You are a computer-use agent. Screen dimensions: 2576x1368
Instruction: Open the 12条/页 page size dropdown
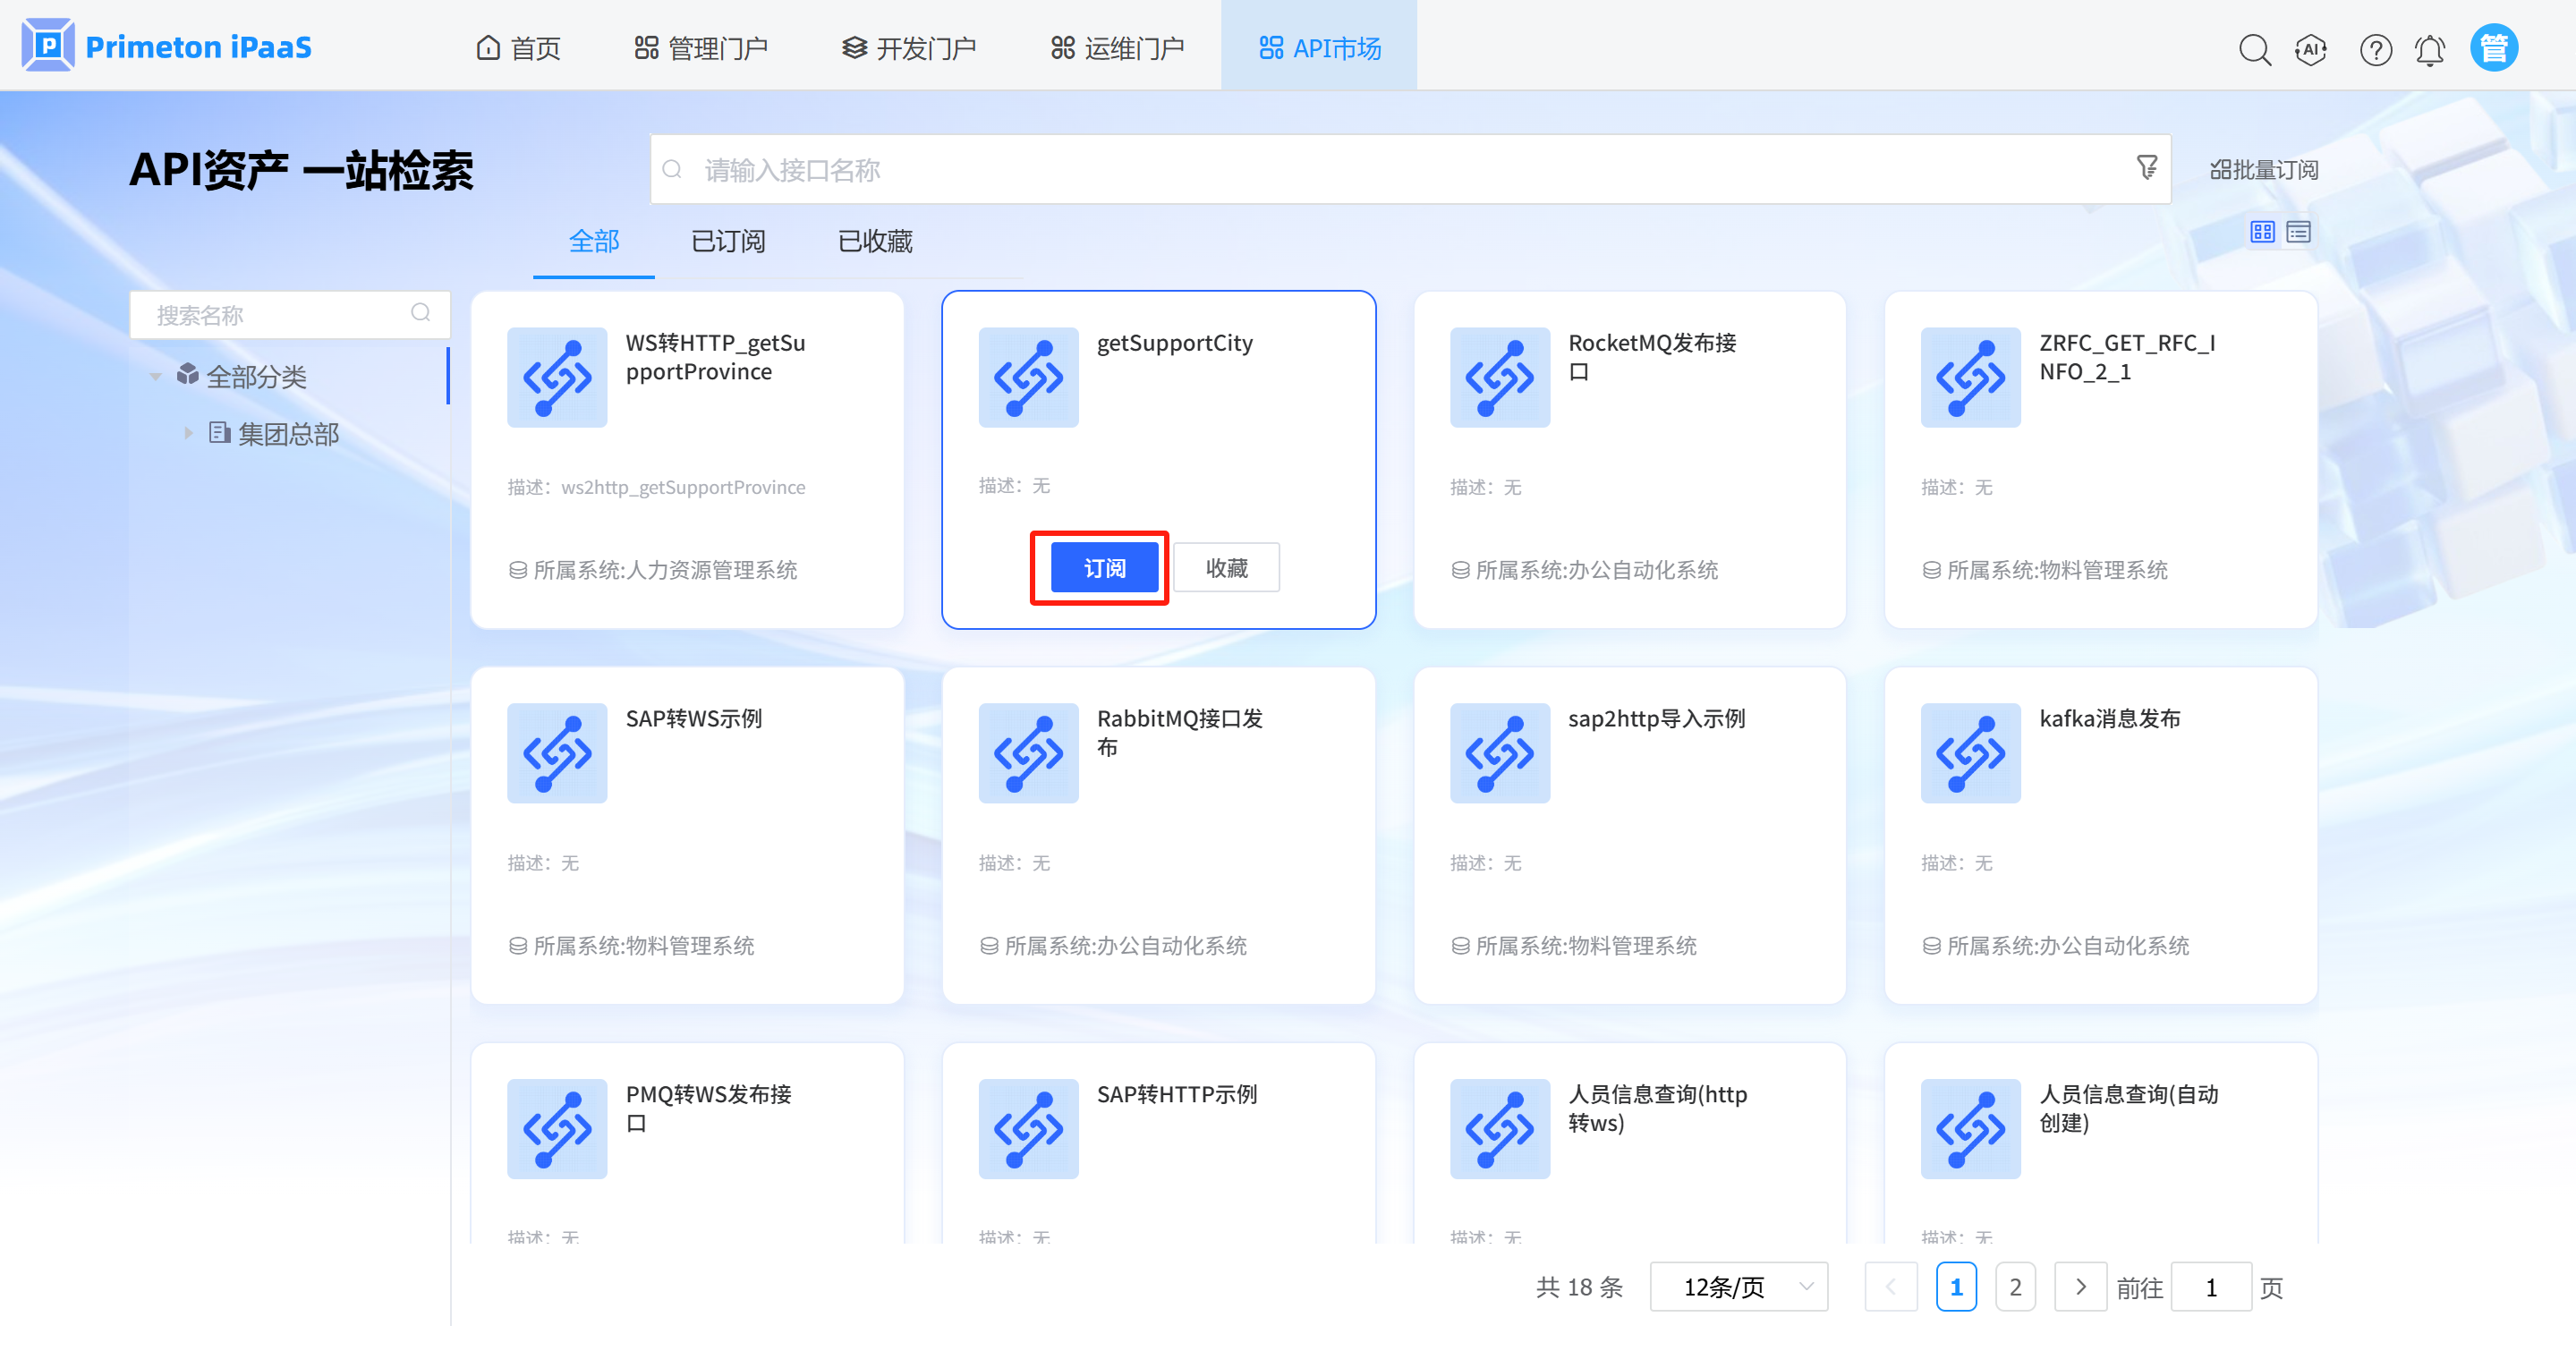1738,1287
